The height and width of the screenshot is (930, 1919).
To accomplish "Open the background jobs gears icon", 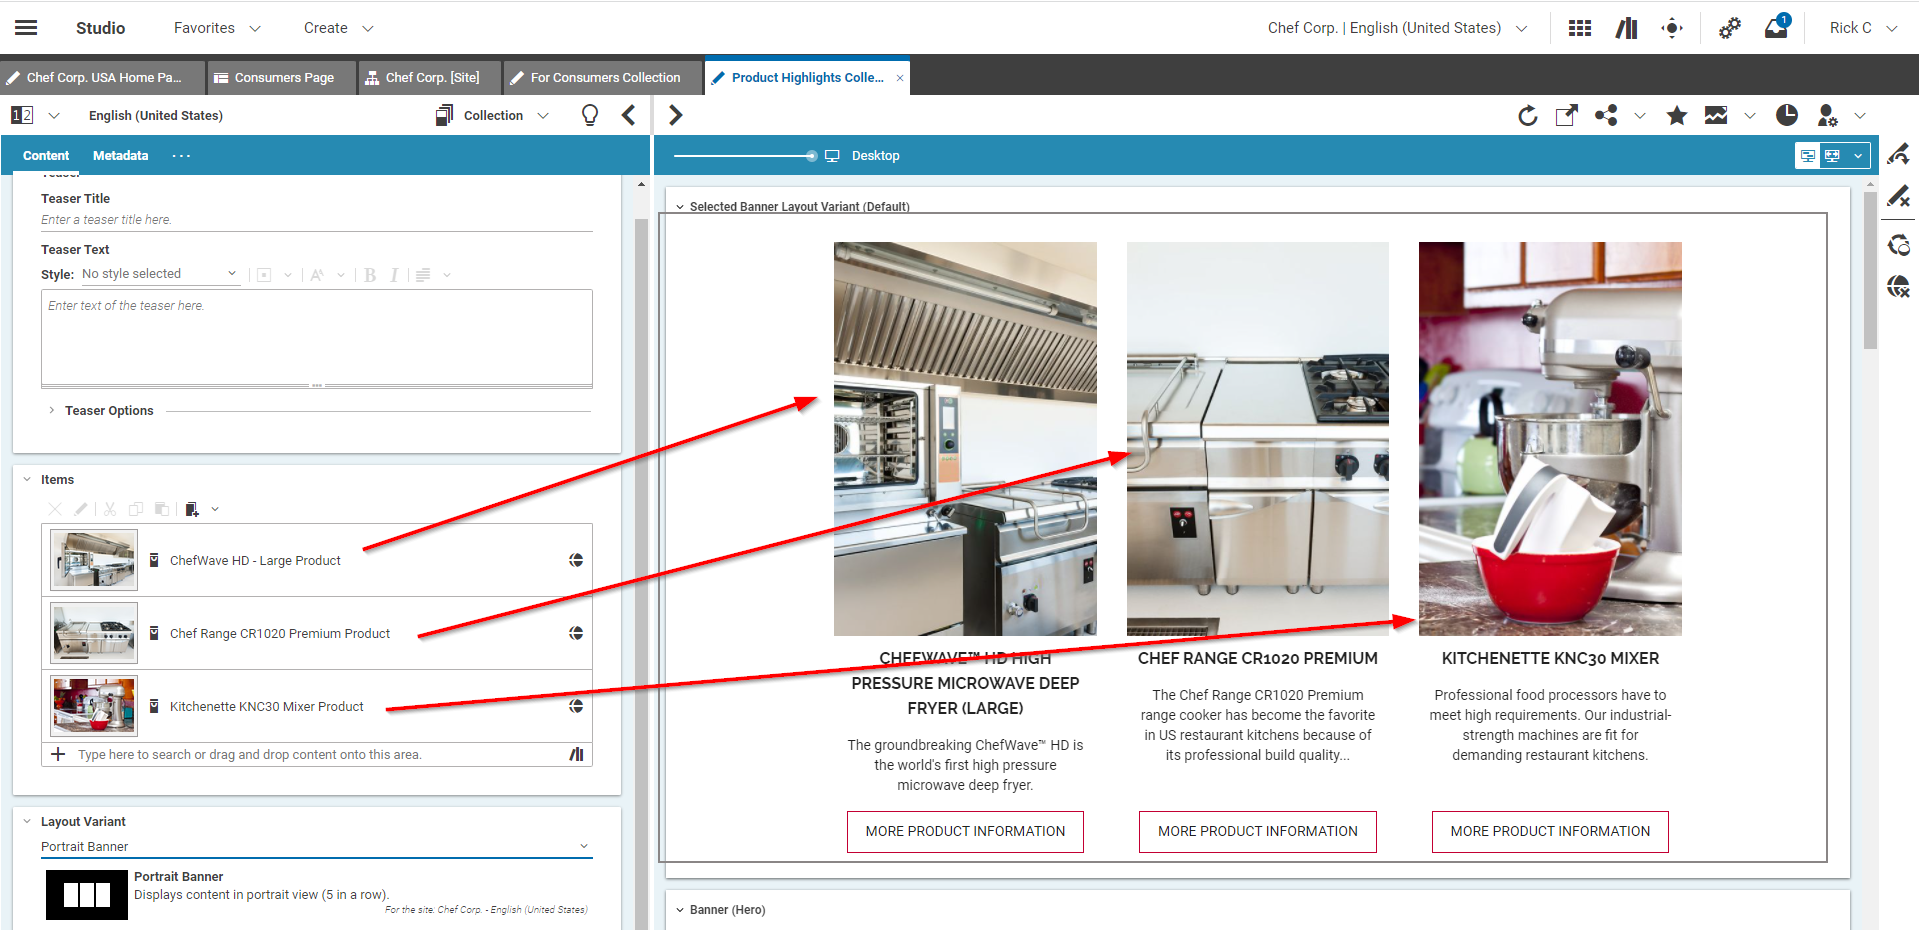I will tap(1730, 28).
